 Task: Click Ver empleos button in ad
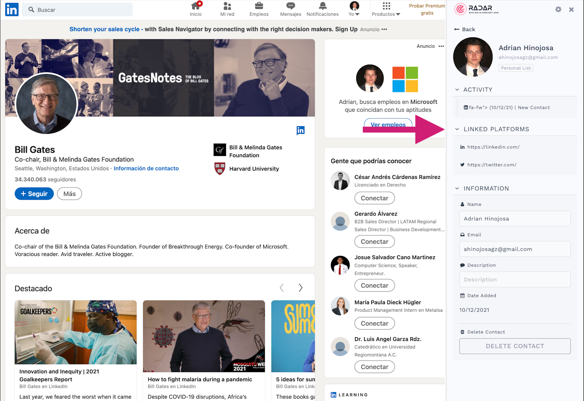(388, 125)
